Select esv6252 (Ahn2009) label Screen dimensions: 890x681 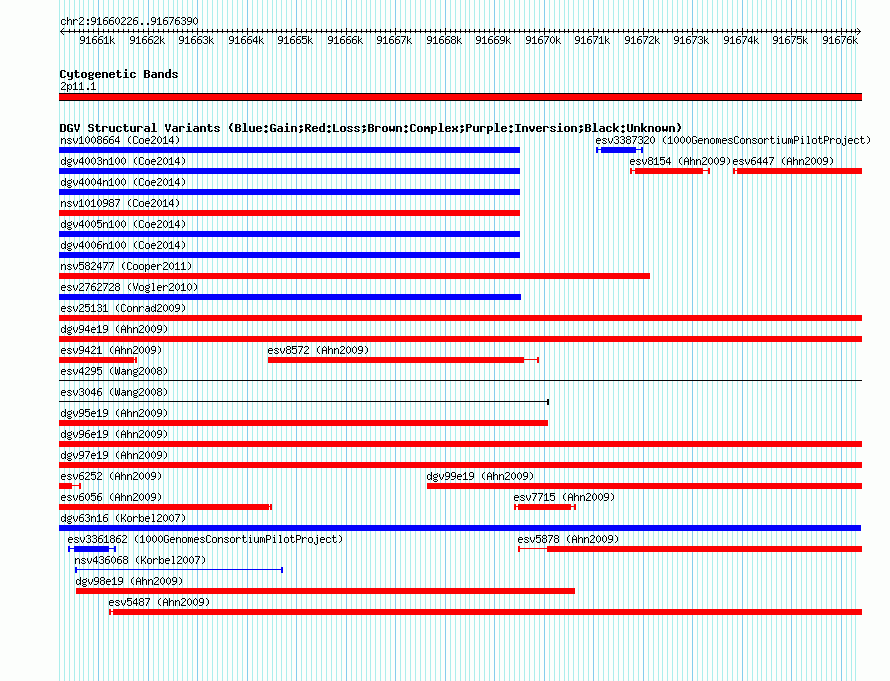pyautogui.click(x=111, y=476)
